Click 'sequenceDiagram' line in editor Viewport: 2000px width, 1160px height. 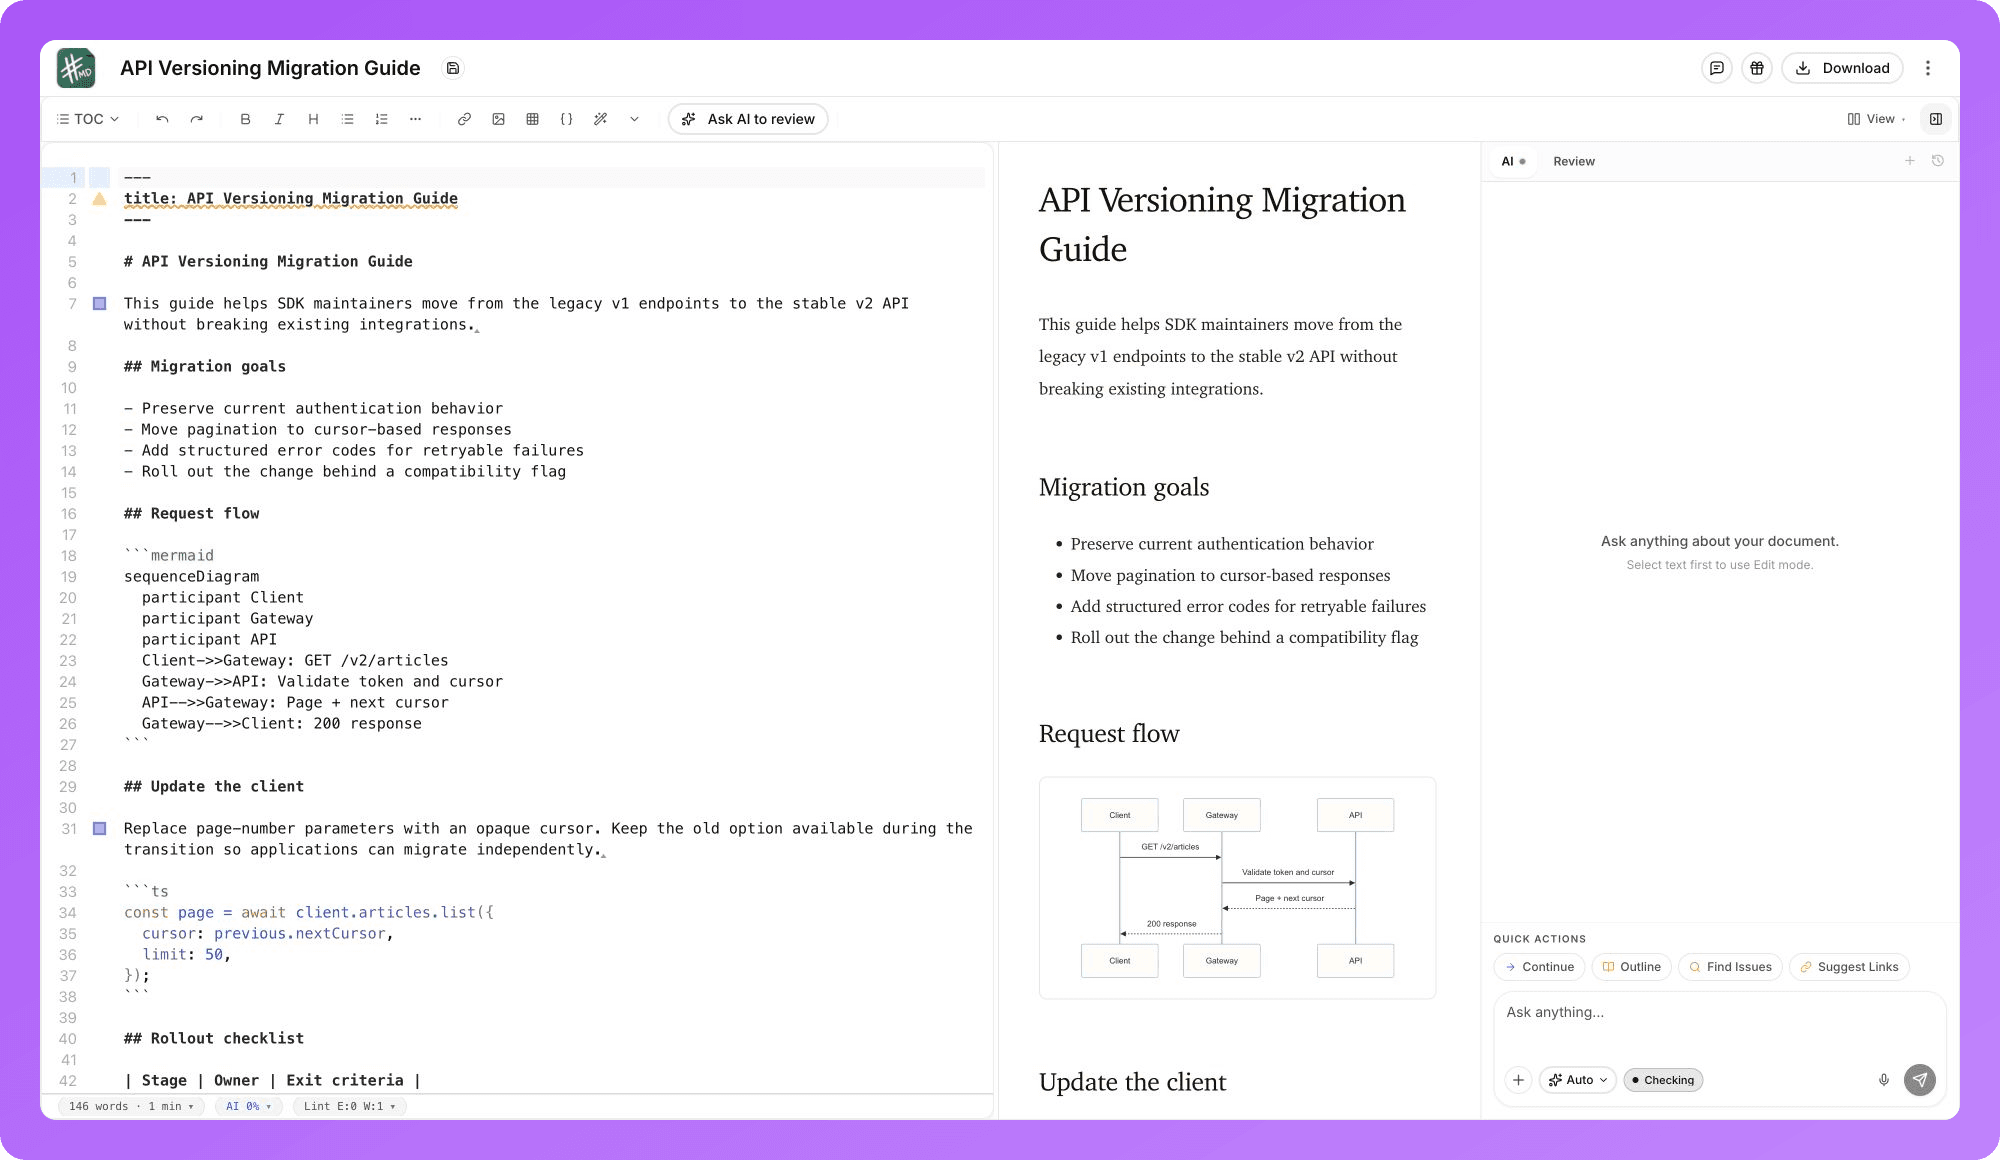[192, 577]
